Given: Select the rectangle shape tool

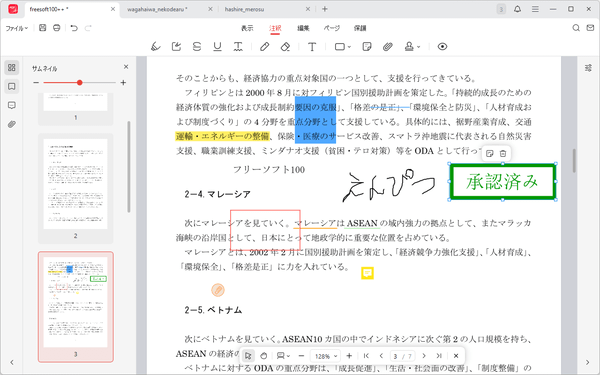Looking at the screenshot, I should tap(339, 47).
